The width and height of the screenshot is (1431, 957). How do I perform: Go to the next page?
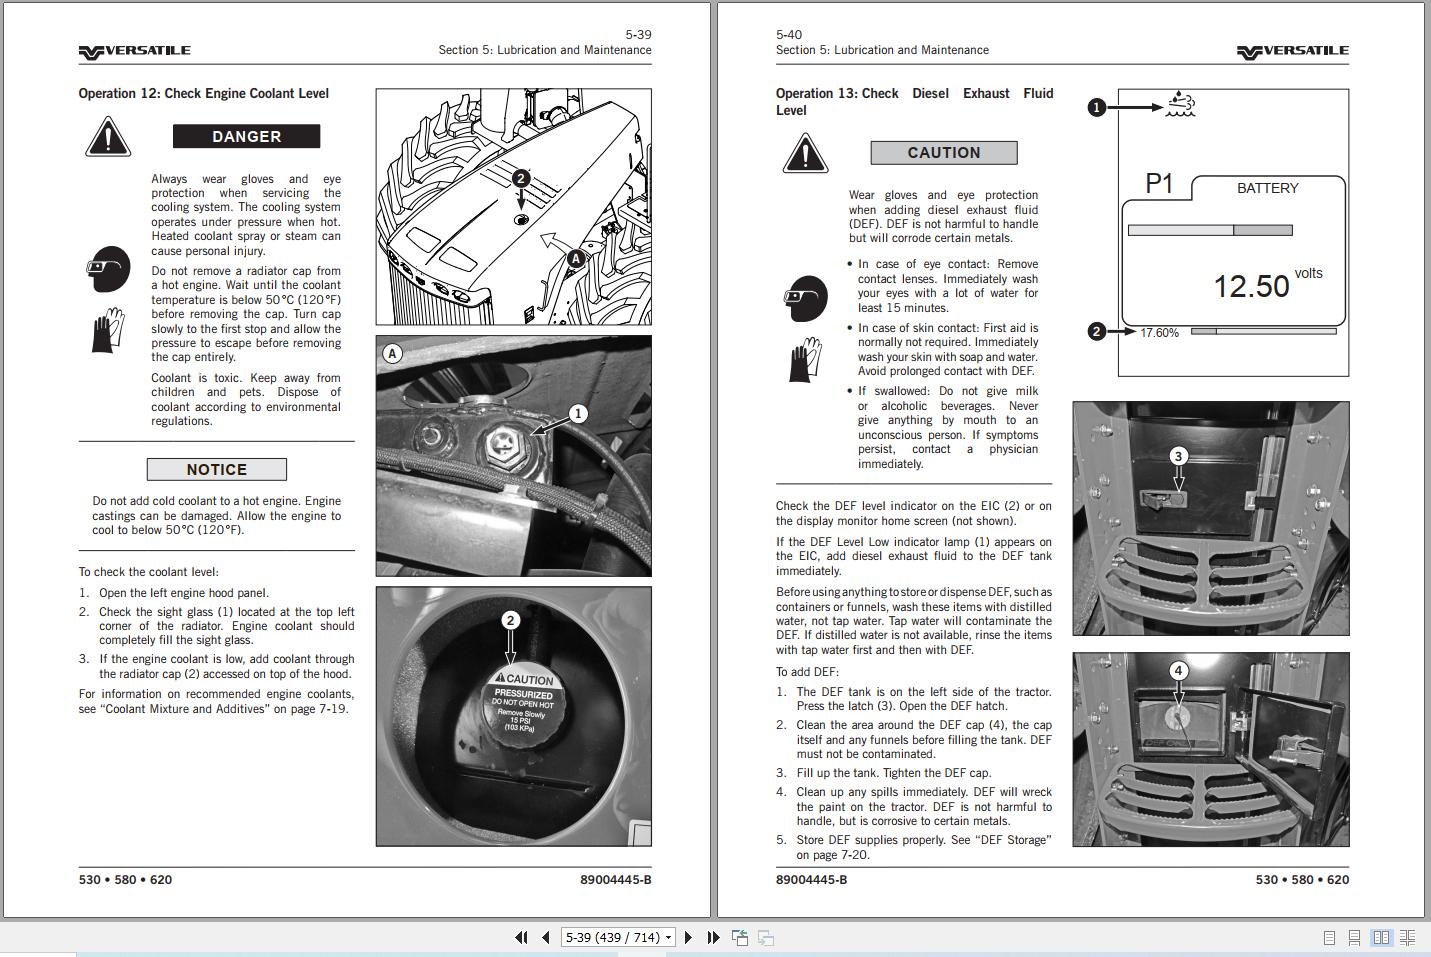[688, 937]
